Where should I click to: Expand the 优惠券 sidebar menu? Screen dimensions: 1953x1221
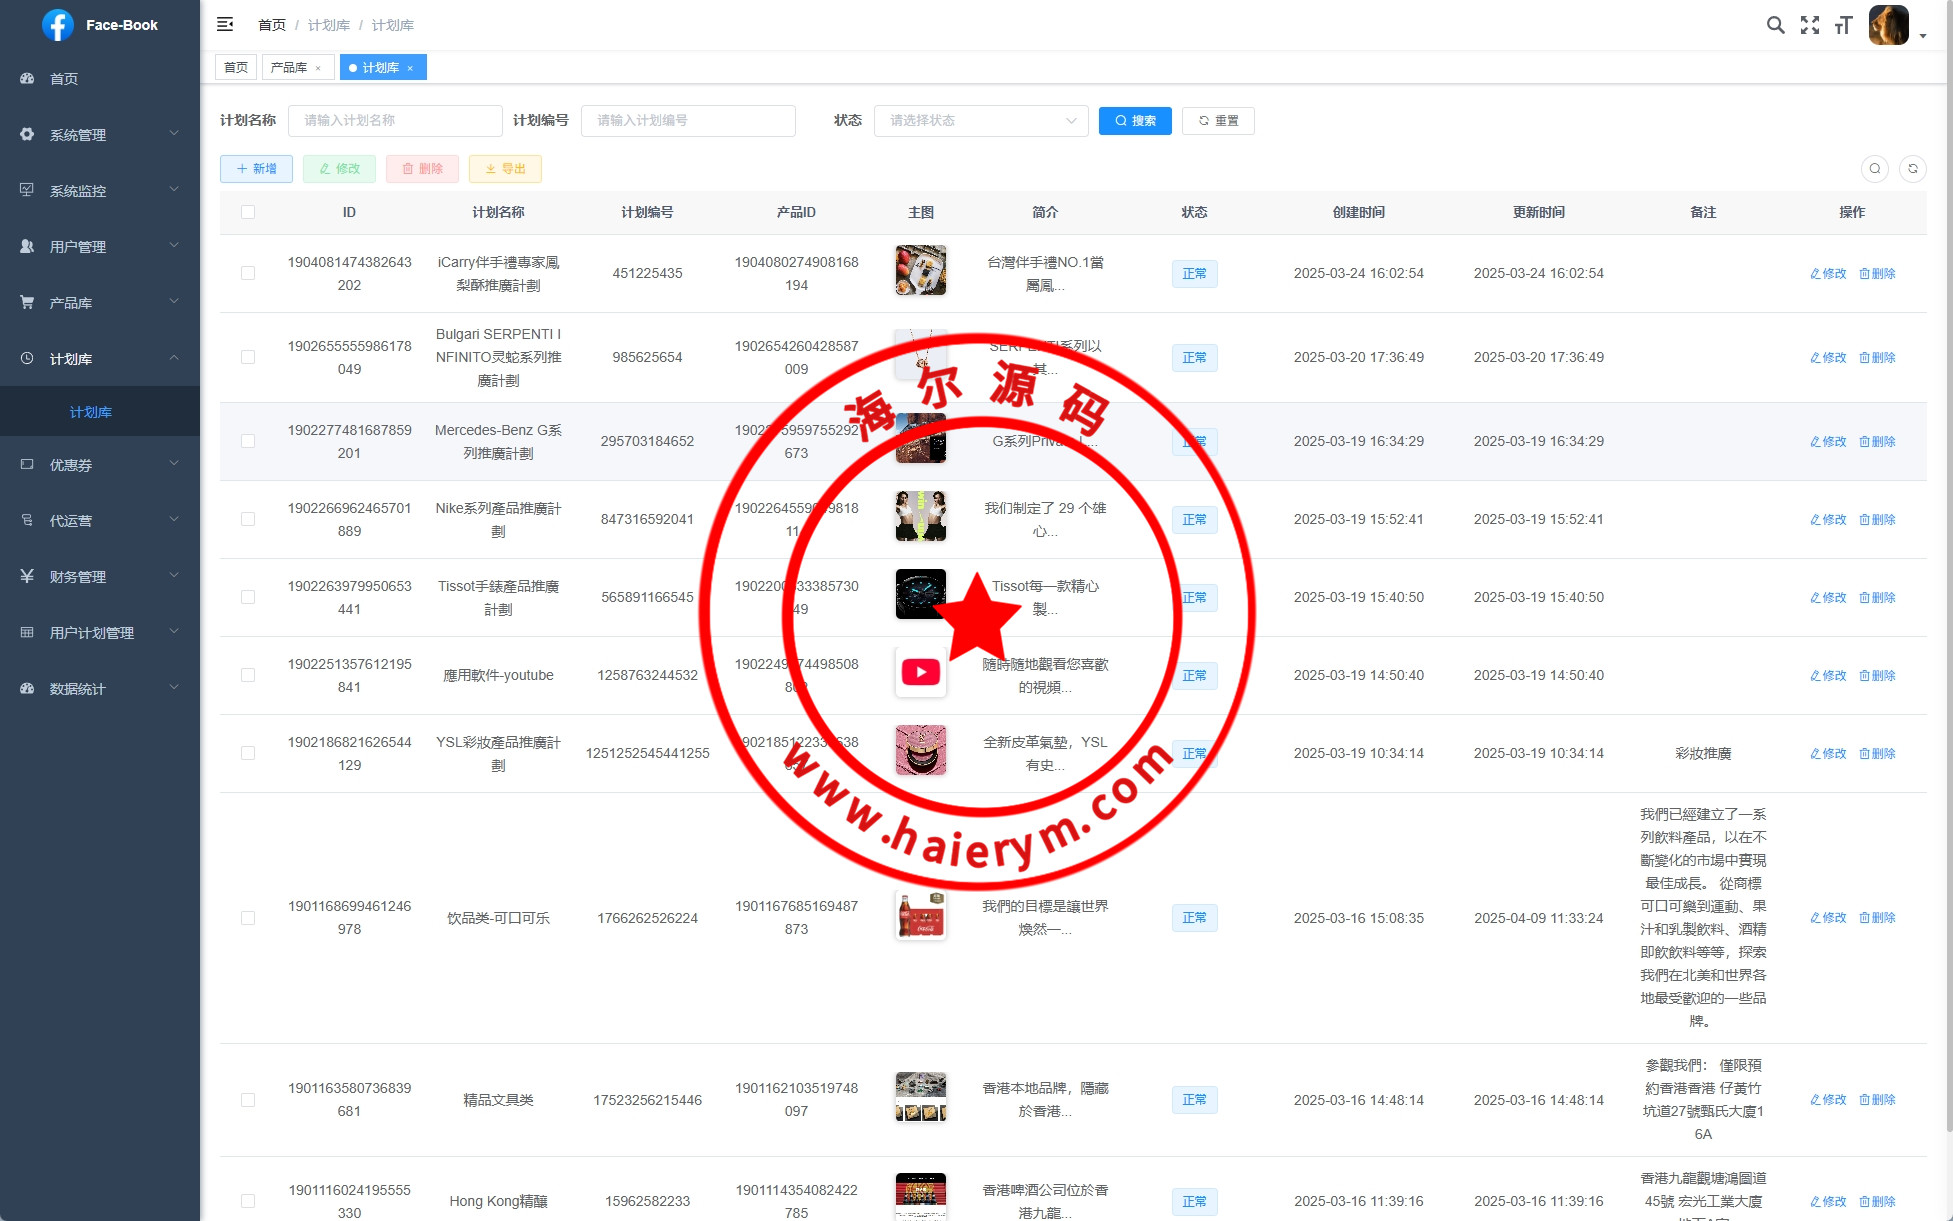[x=100, y=464]
